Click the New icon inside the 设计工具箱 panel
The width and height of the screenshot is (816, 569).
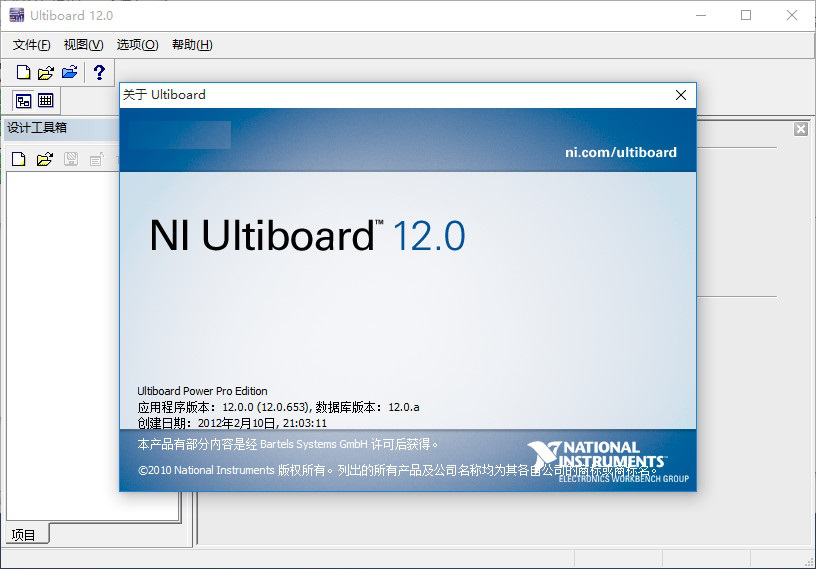click(x=19, y=159)
